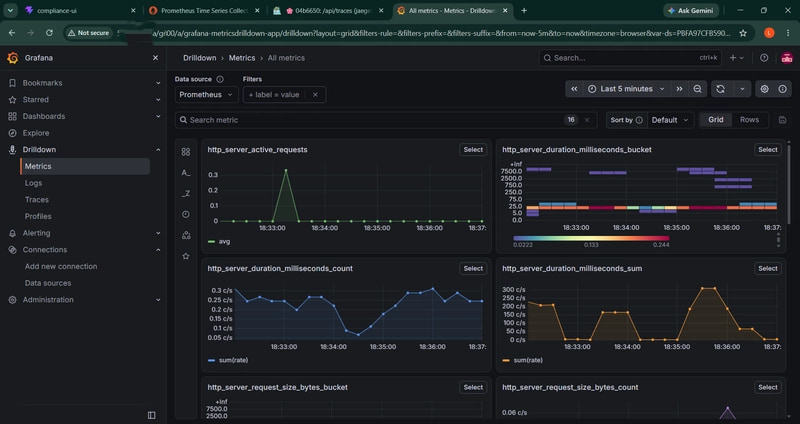Image resolution: width=800 pixels, height=424 pixels.
Task: Collapse the Connections menu section
Action: click(158, 250)
